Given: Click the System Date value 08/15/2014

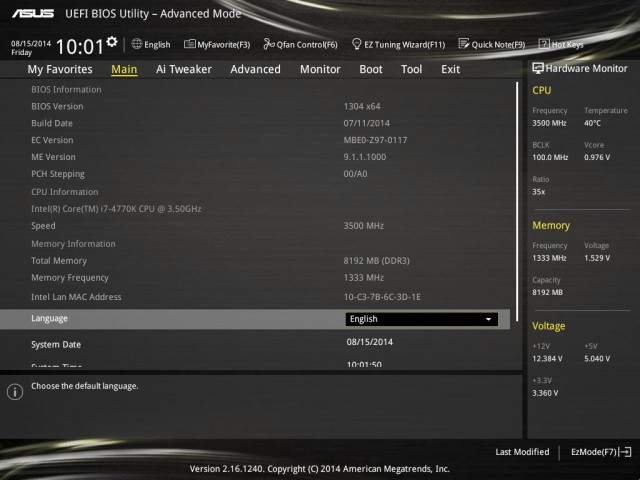Looking at the screenshot, I should click(370, 342).
